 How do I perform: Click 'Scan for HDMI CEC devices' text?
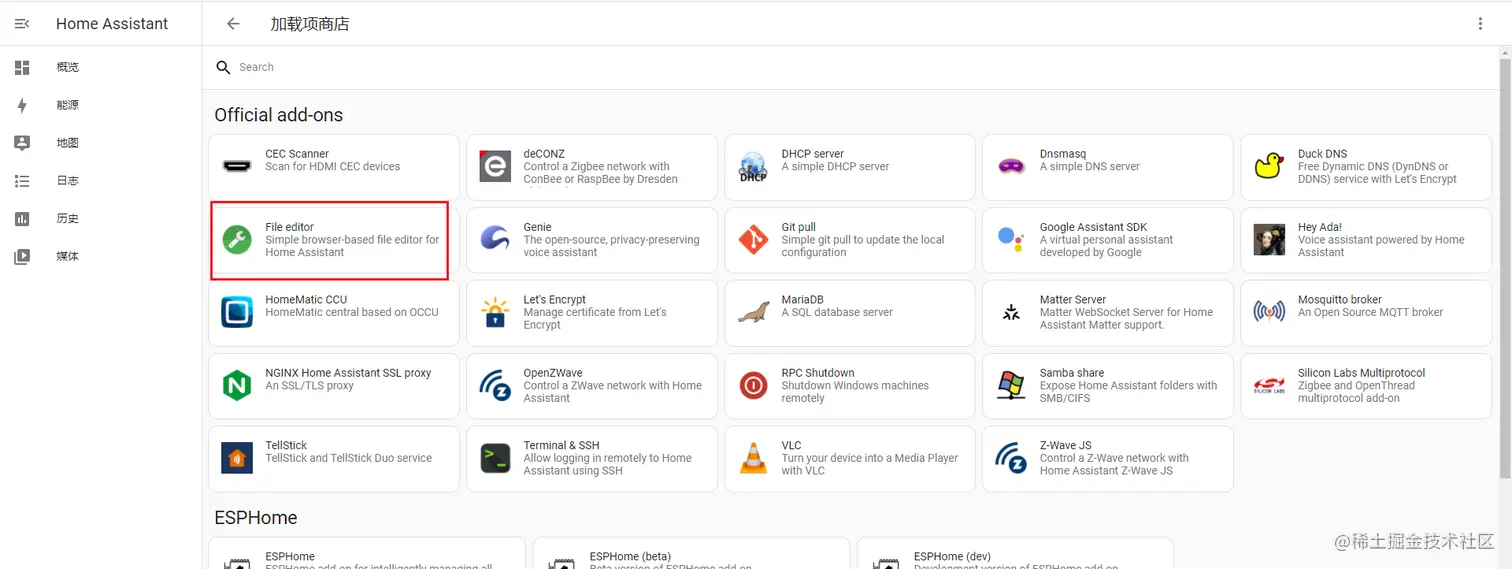coord(333,167)
